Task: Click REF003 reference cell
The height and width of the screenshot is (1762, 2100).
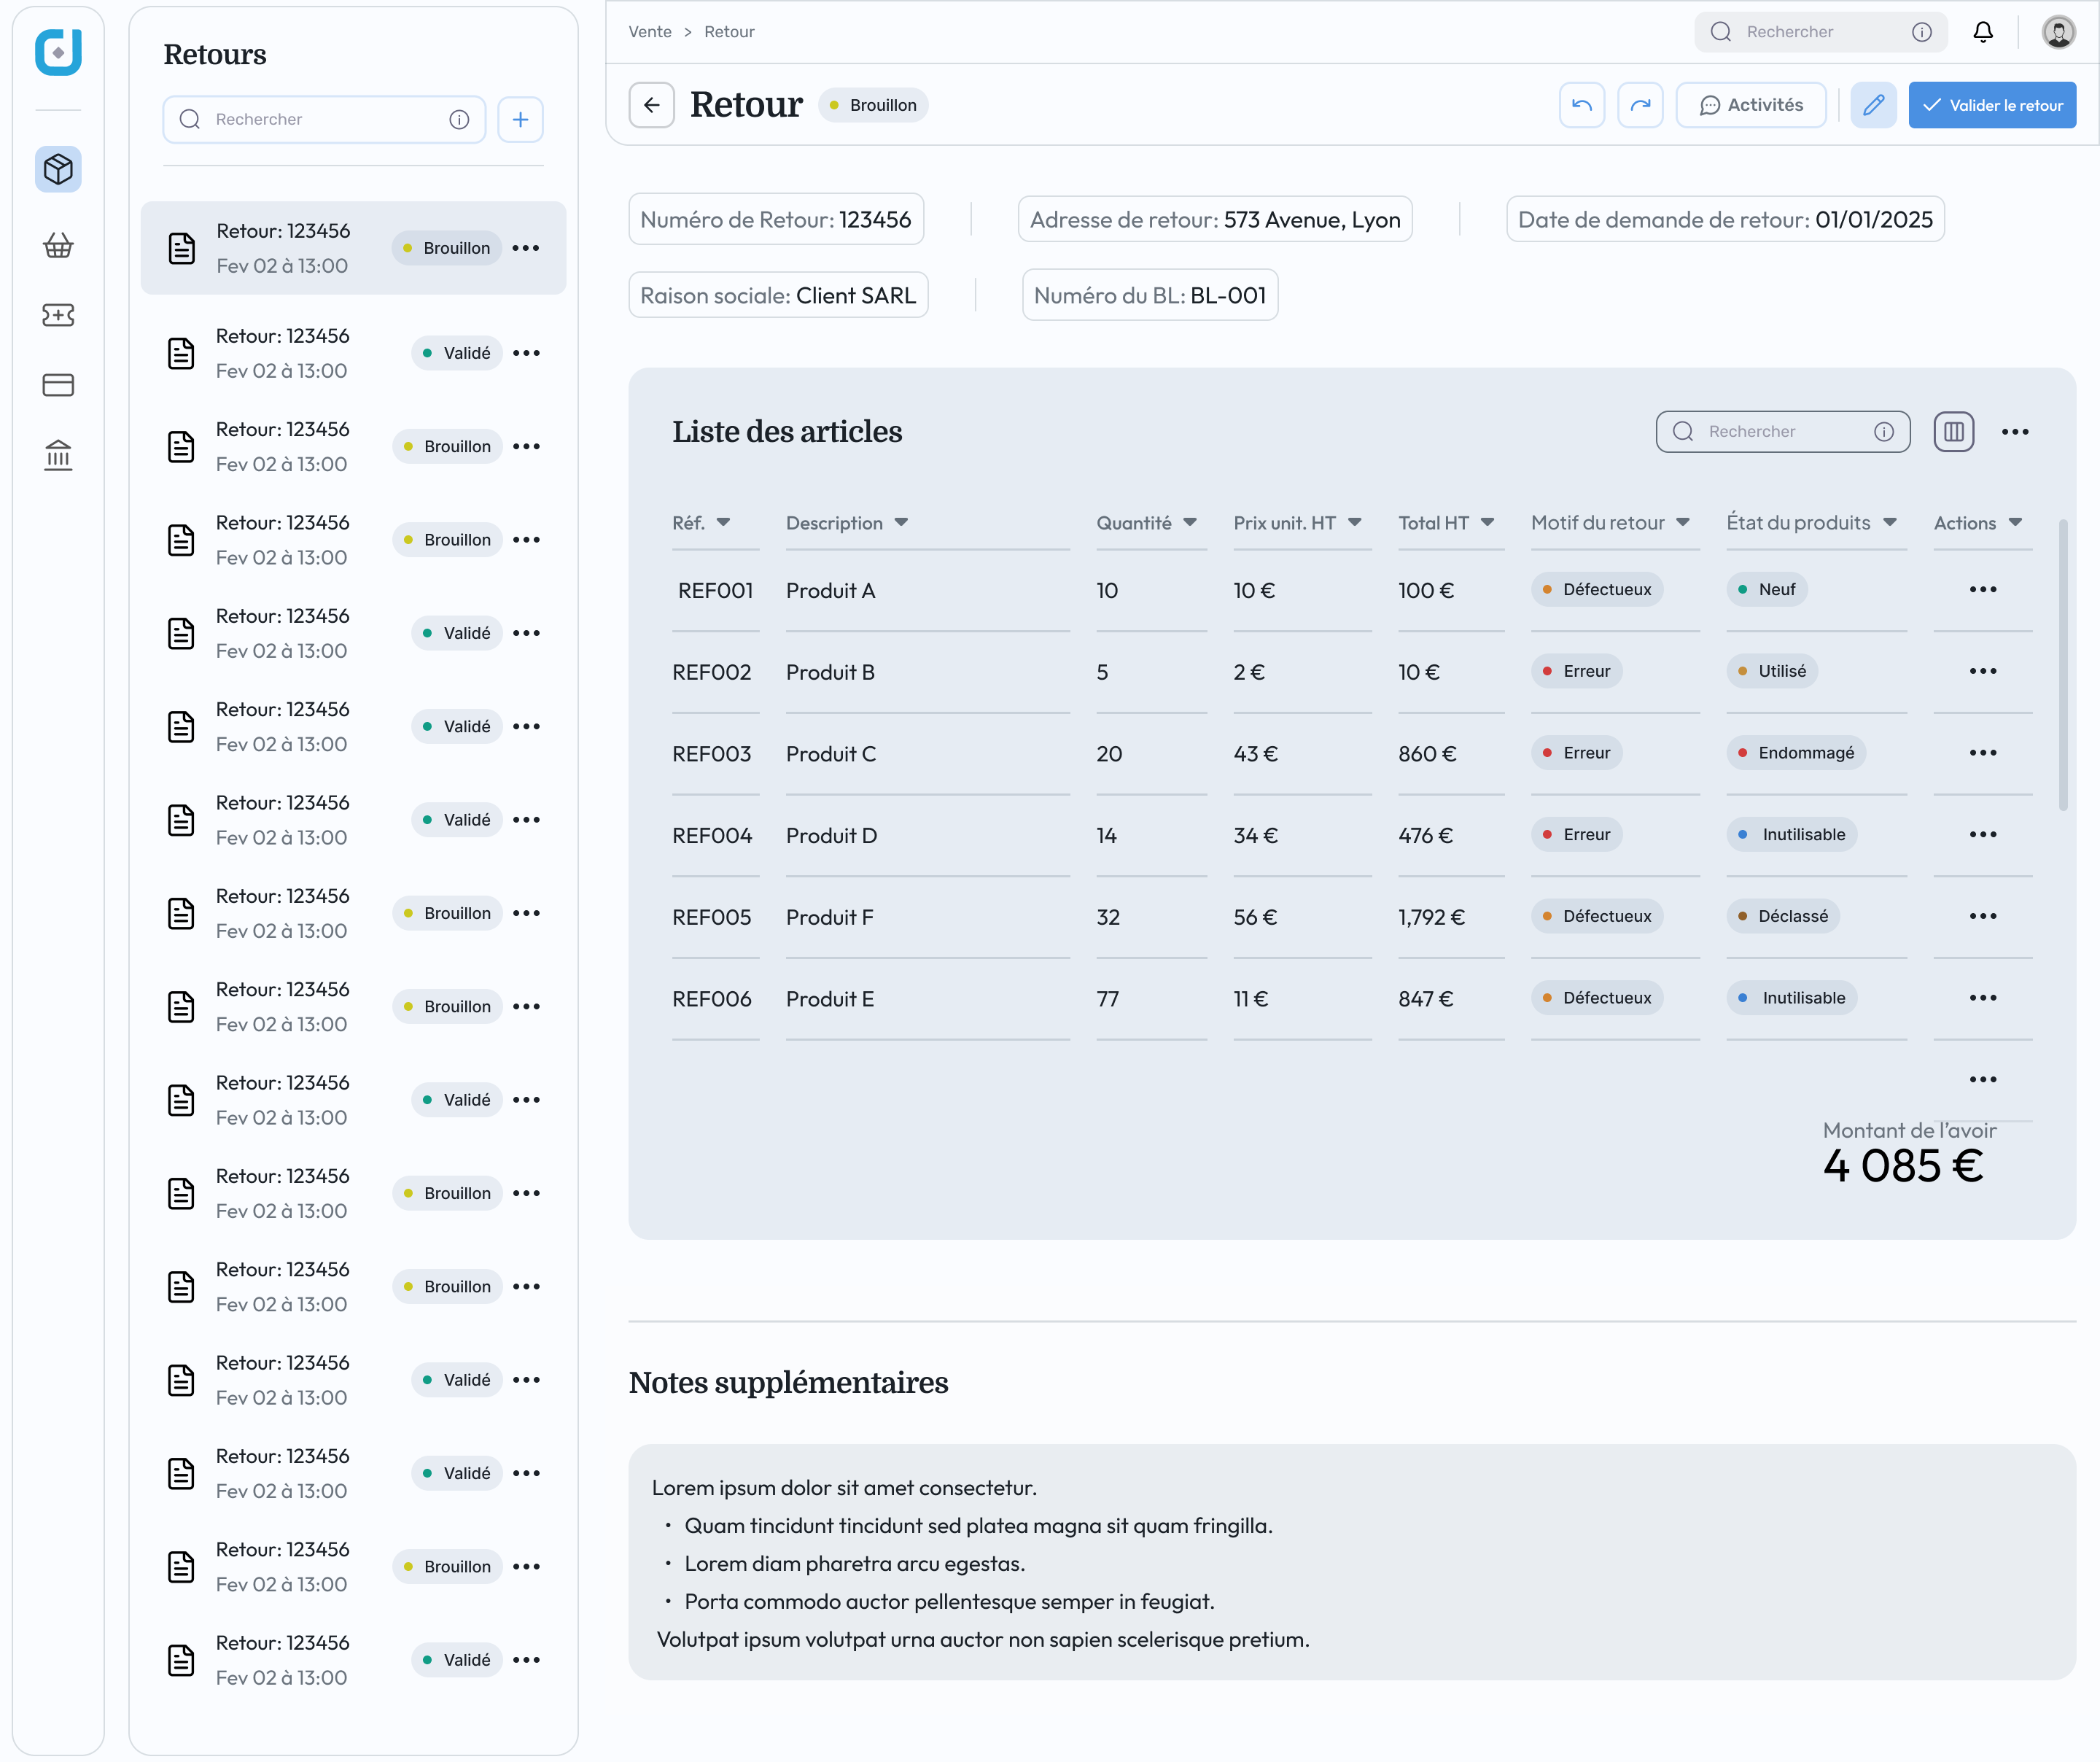Action: (x=712, y=754)
